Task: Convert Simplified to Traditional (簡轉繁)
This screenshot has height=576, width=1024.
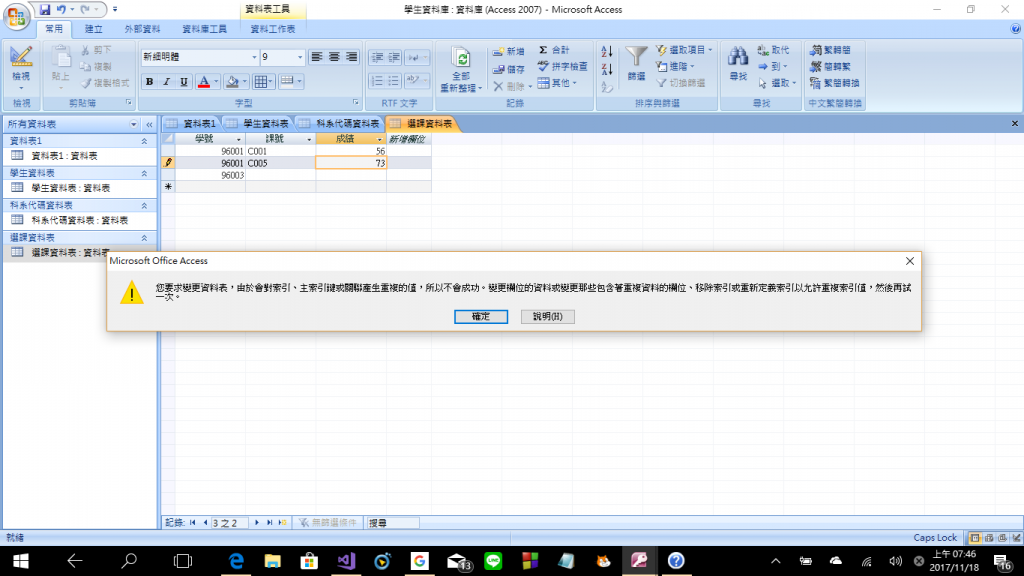Action: pyautogui.click(x=830, y=67)
